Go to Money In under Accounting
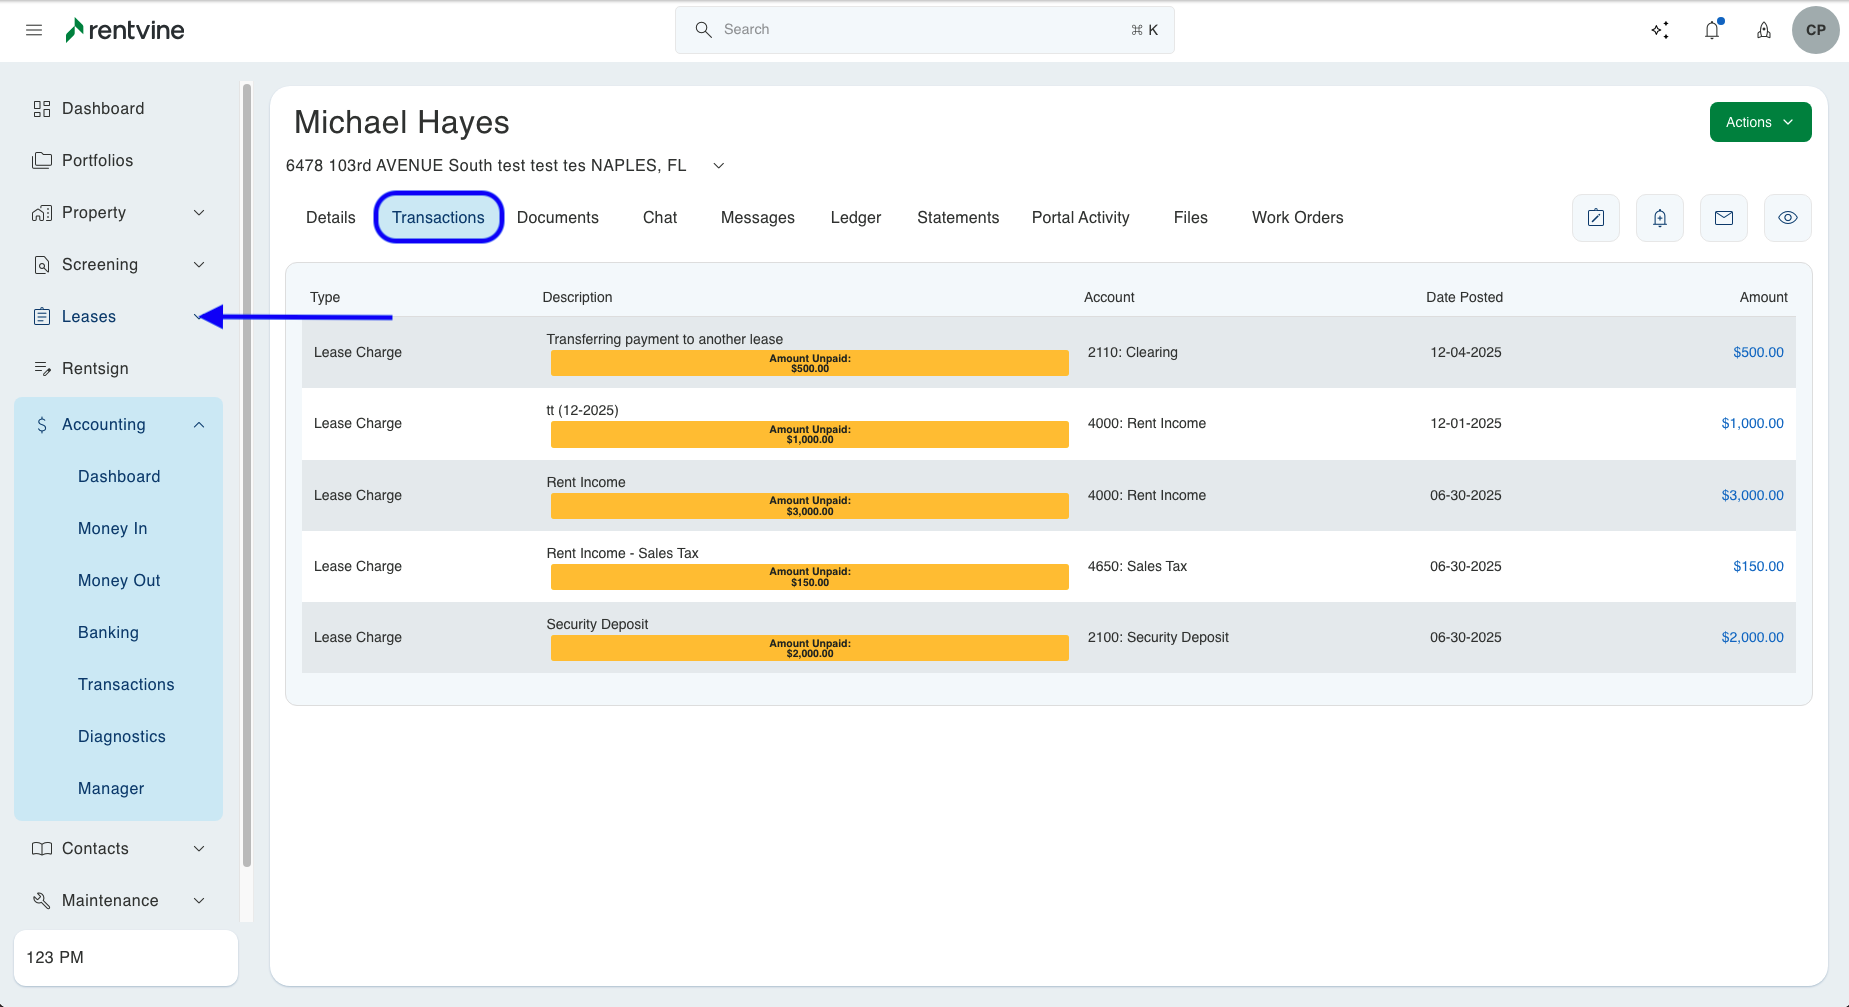The width and height of the screenshot is (1849, 1007). click(112, 529)
